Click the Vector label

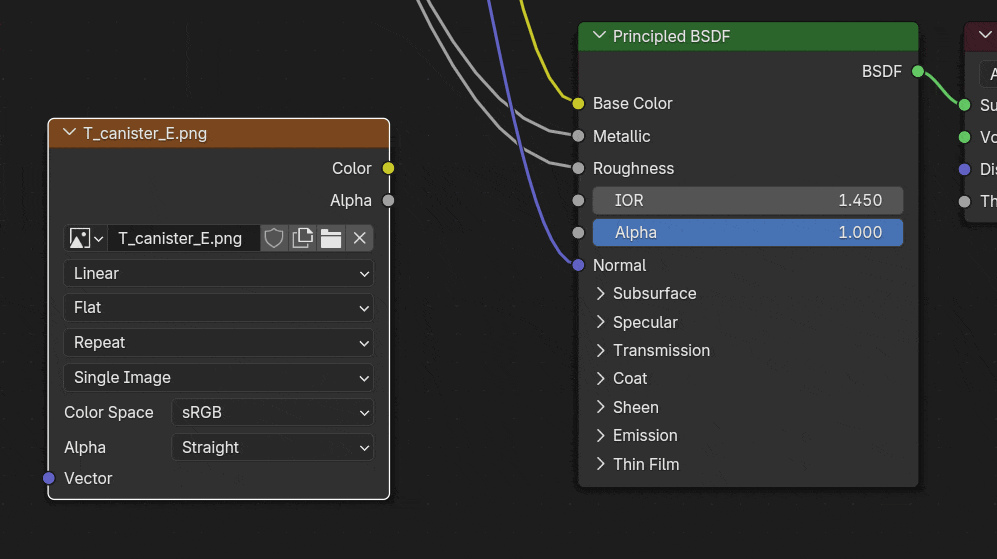(x=88, y=478)
